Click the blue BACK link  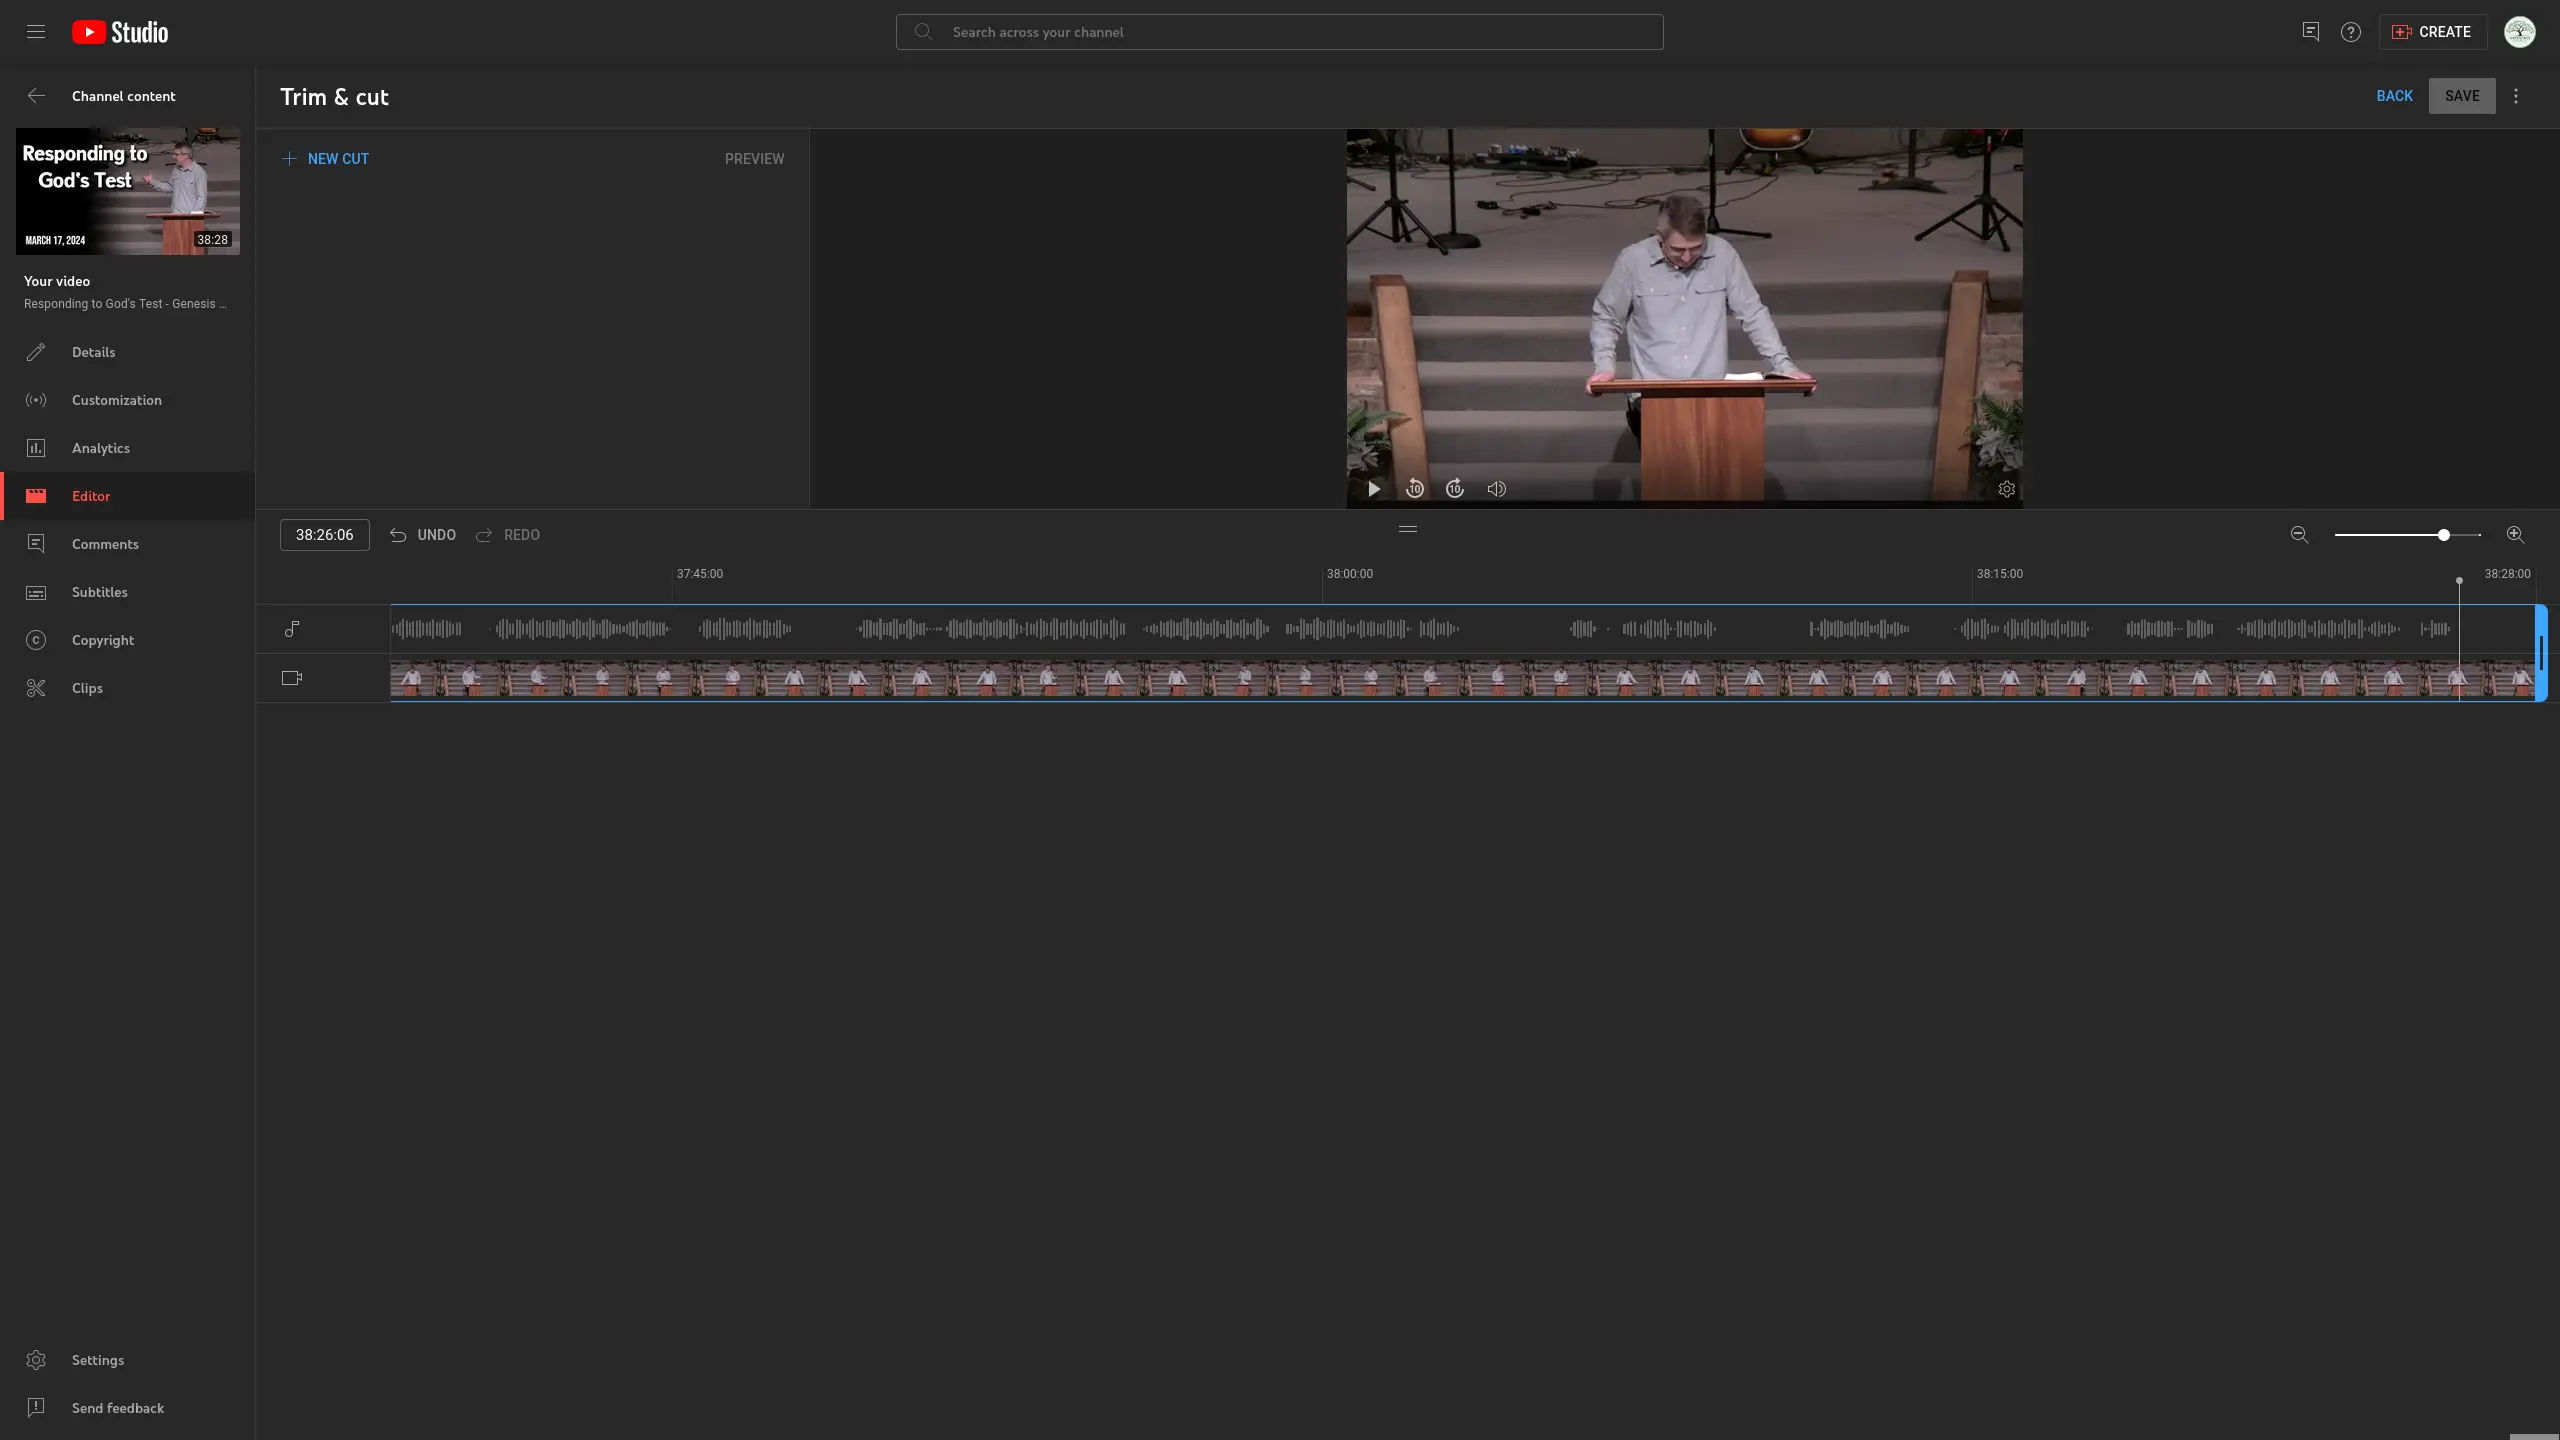[2394, 96]
